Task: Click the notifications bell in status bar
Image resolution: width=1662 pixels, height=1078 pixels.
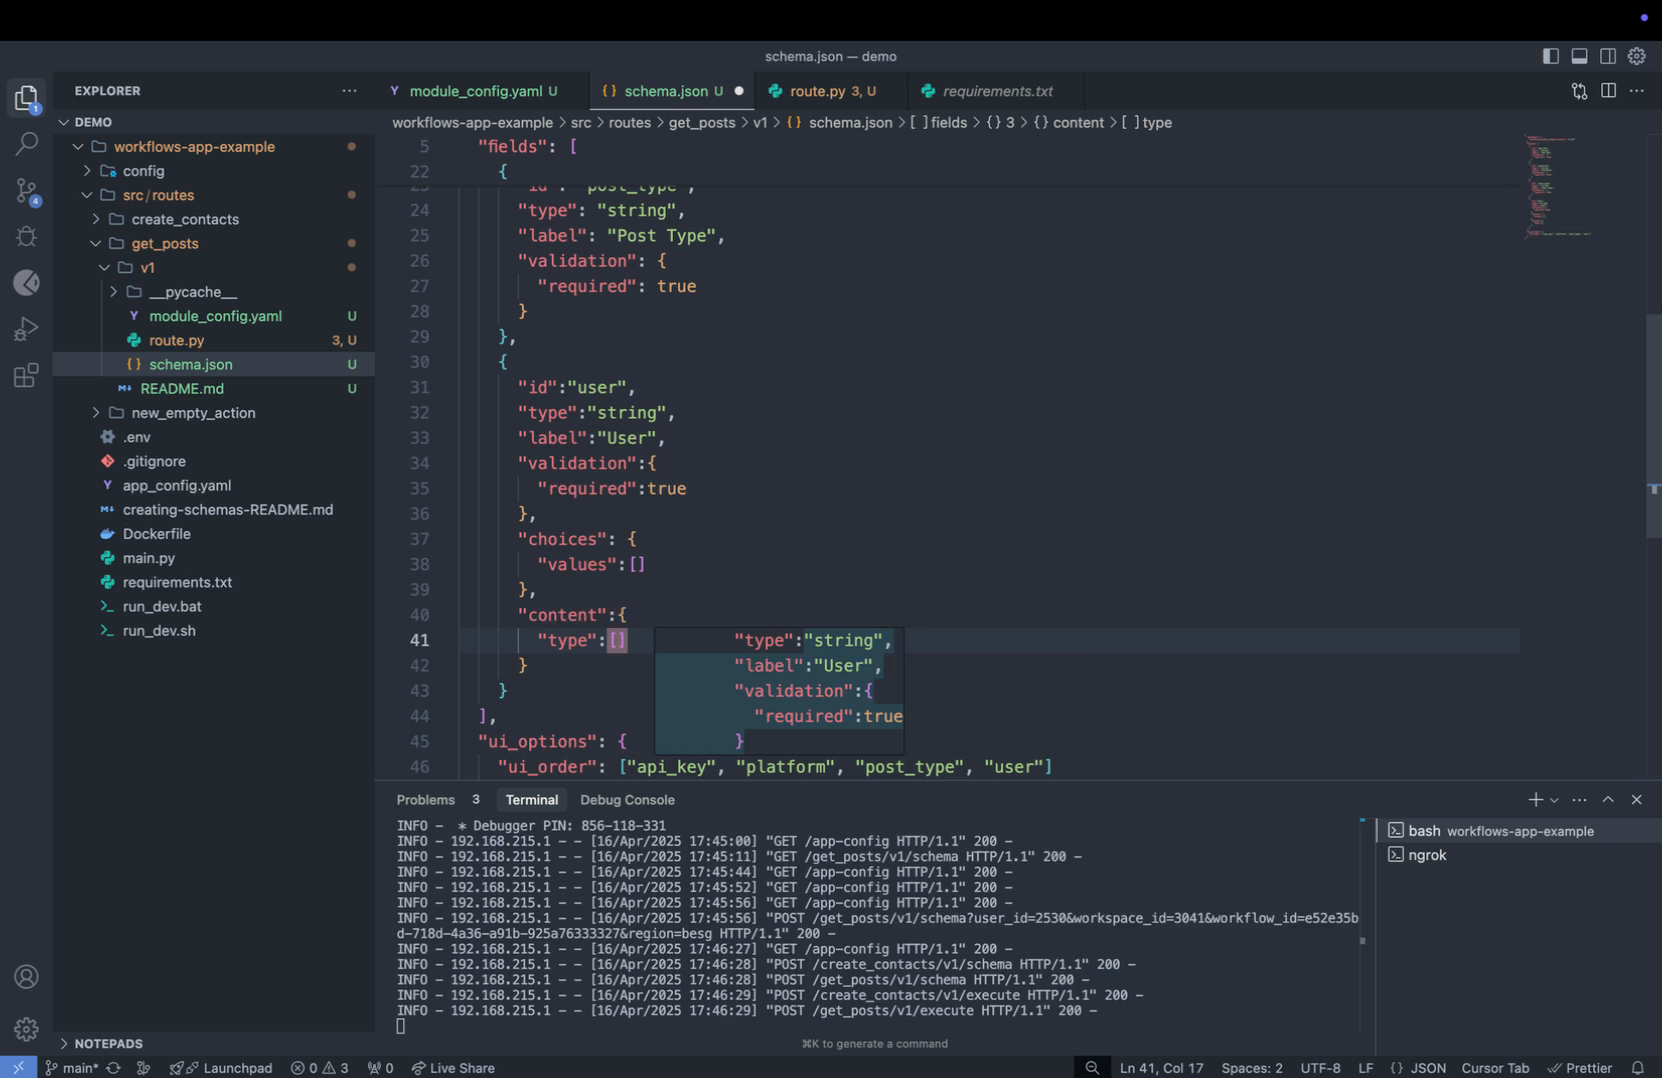Action: click(x=1637, y=1068)
